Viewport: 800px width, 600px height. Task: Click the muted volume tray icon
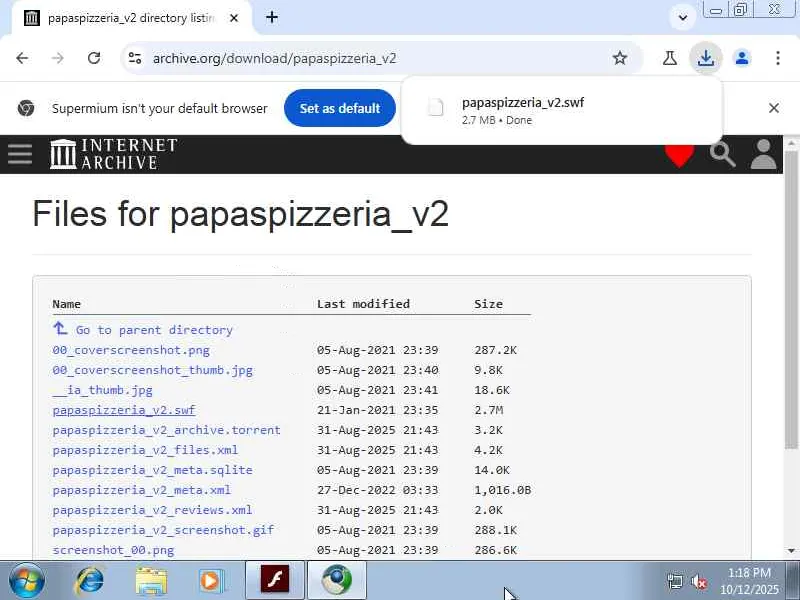coord(699,581)
